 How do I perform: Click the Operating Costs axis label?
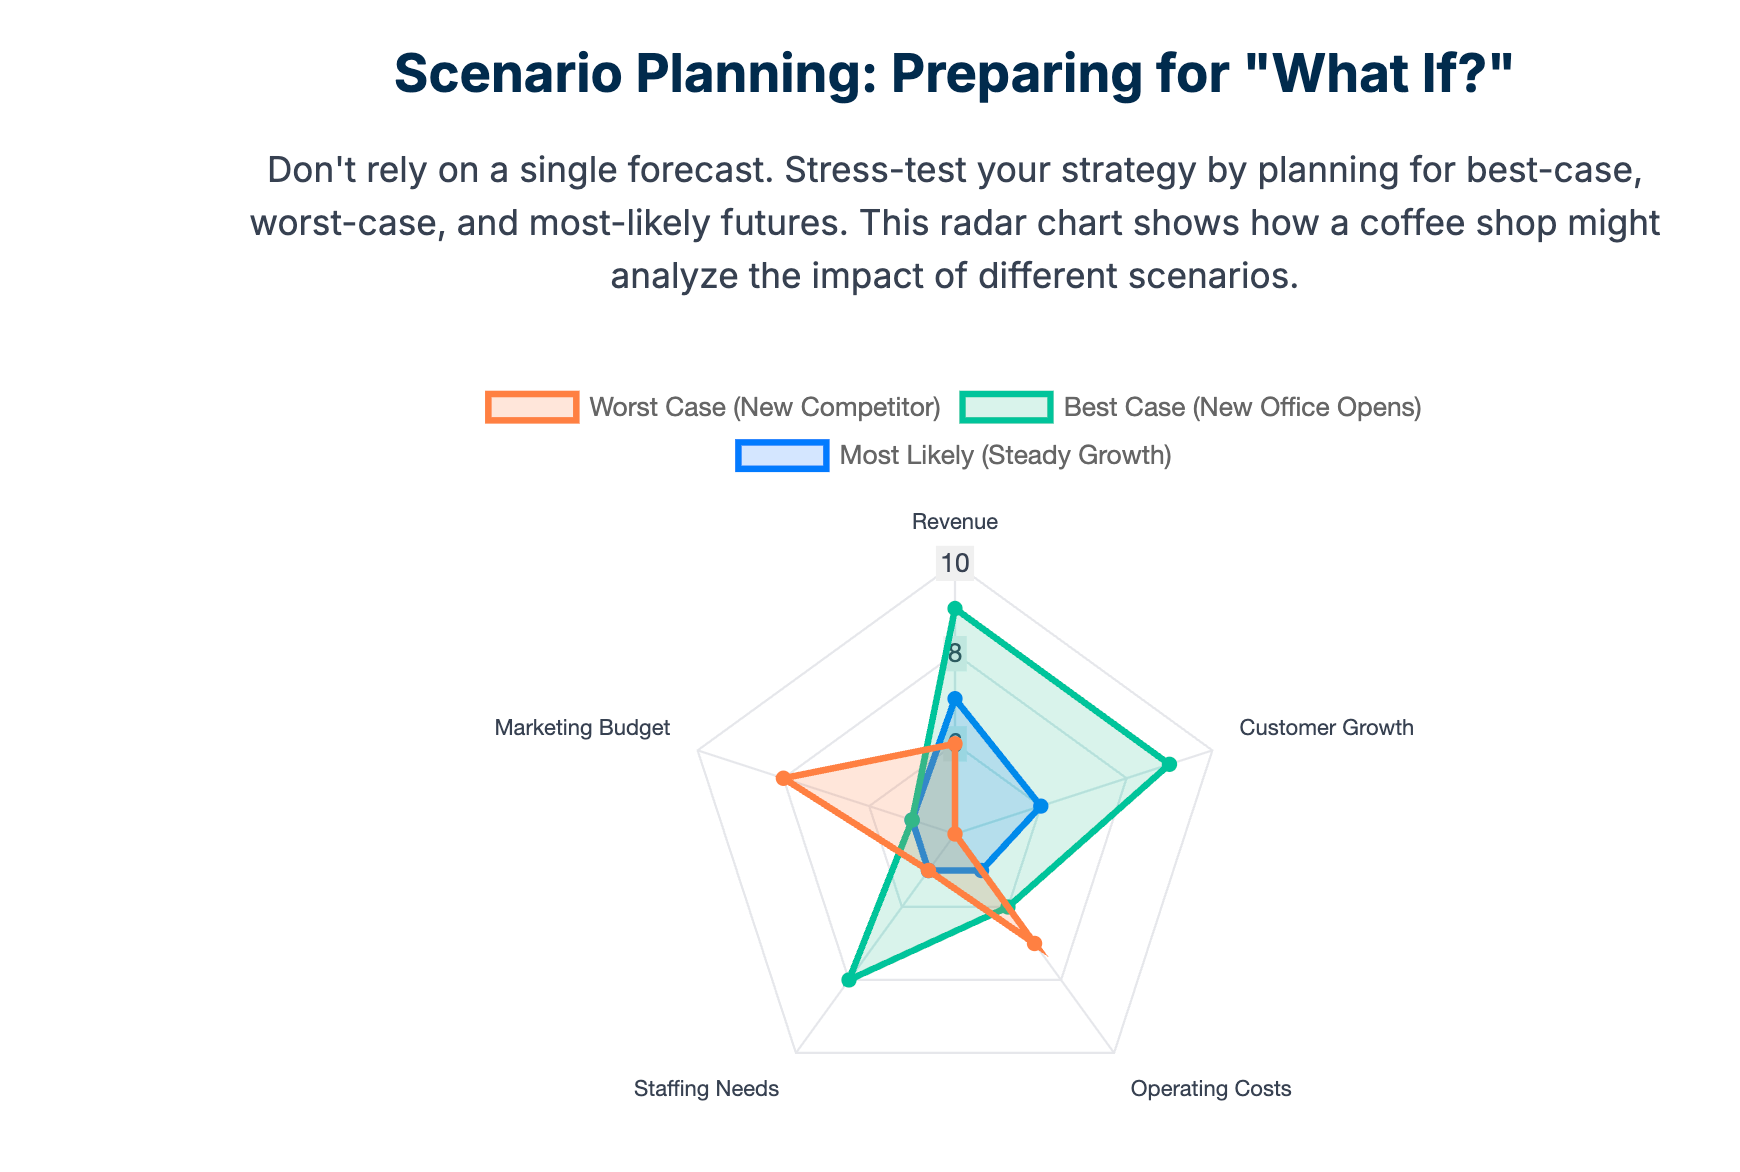(x=1211, y=1089)
